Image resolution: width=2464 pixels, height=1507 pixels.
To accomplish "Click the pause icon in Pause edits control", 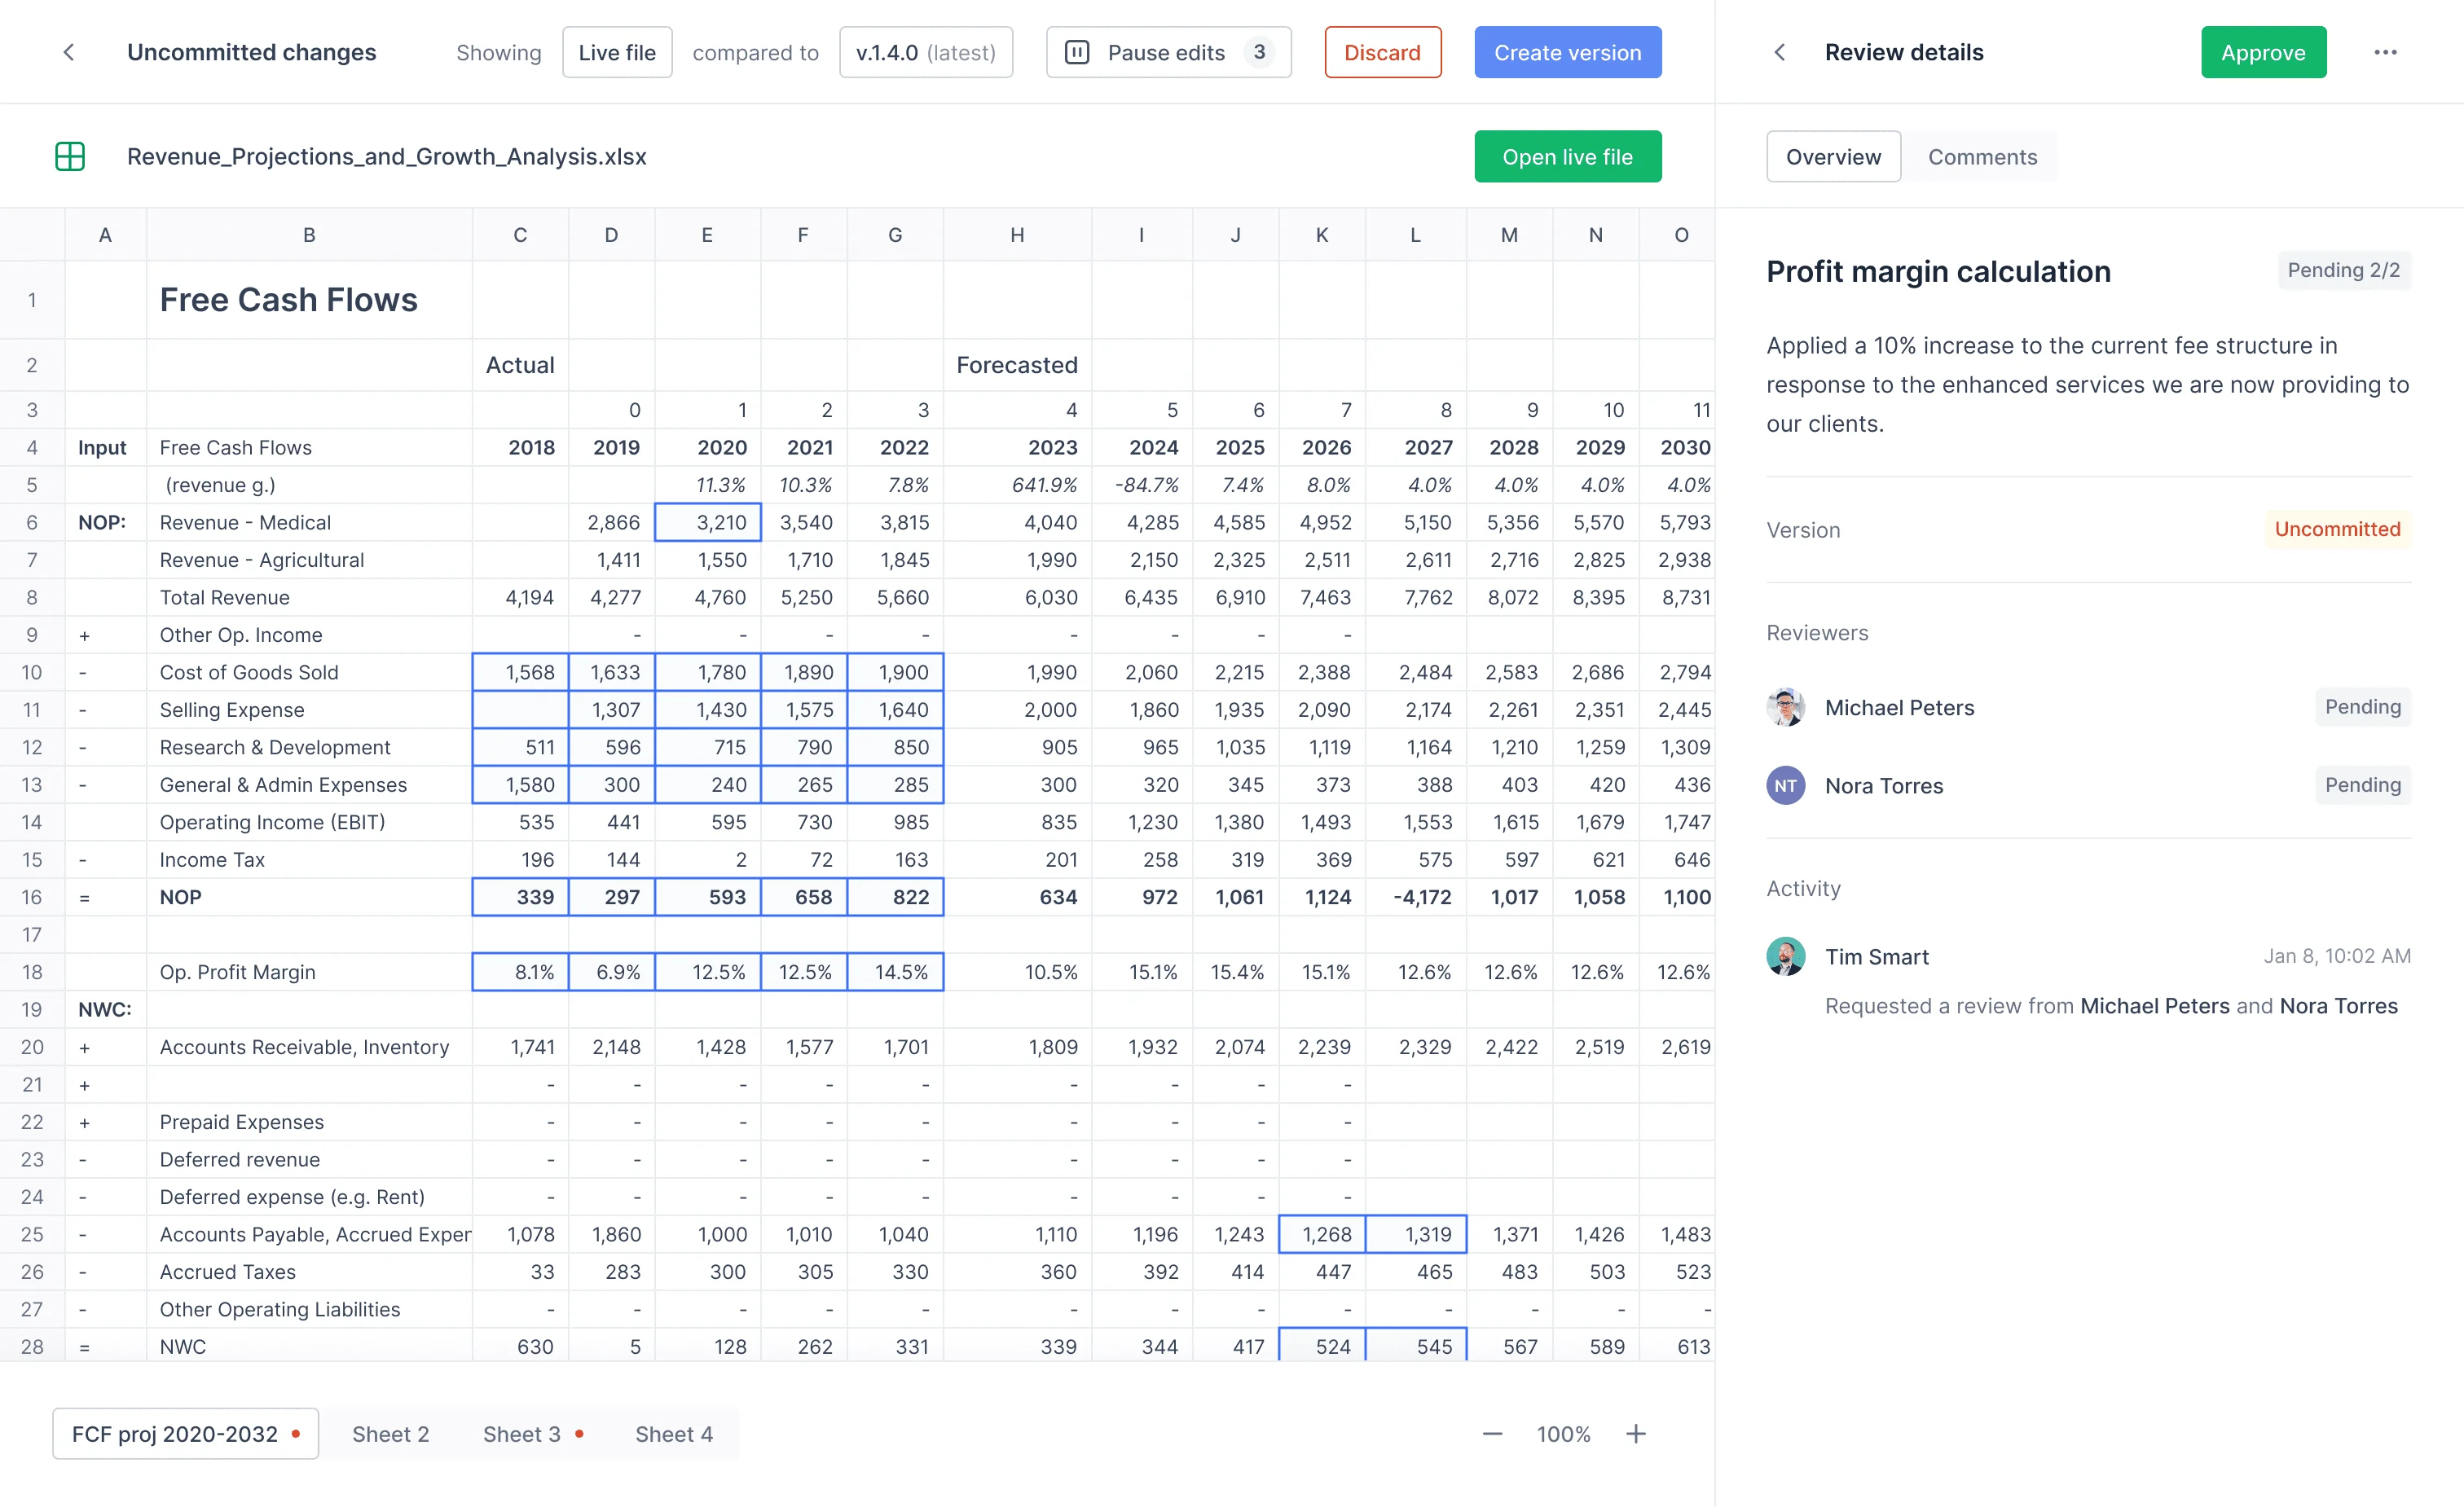I will [1078, 52].
